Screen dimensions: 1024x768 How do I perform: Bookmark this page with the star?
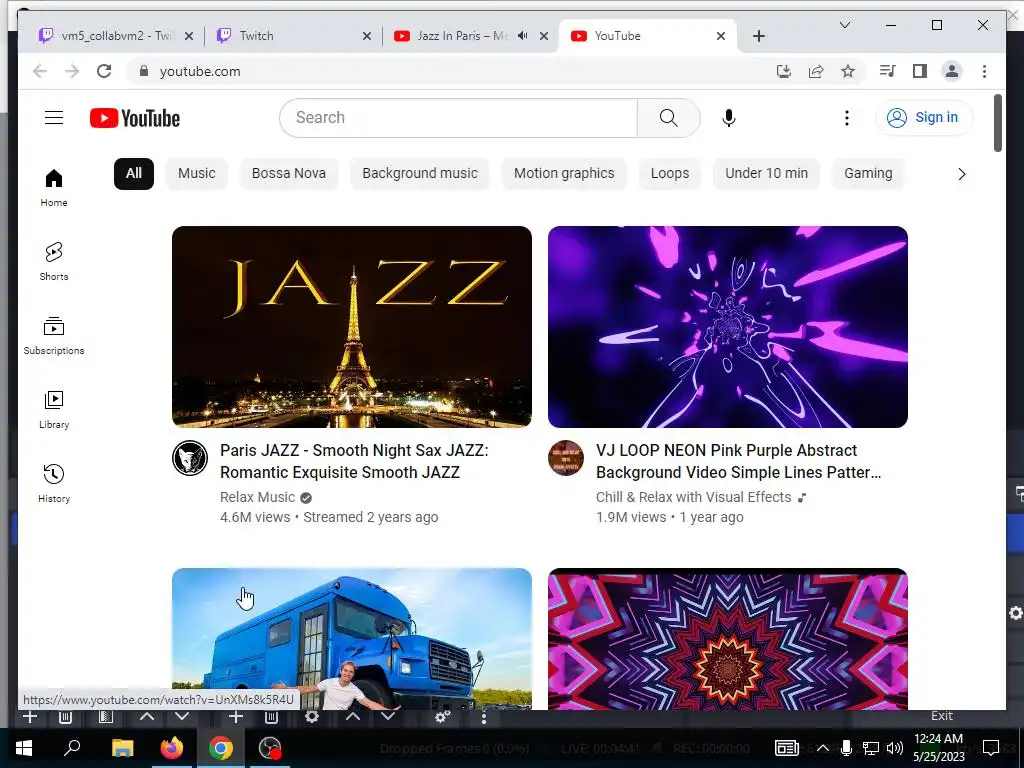pyautogui.click(x=848, y=71)
